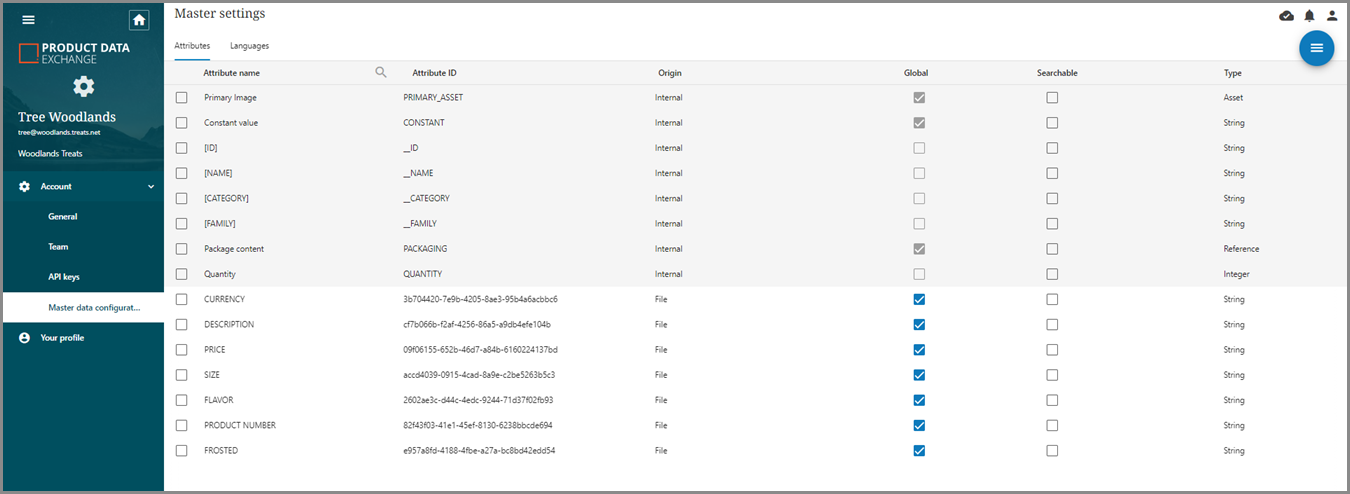Click the blue floating menu button
The height and width of the screenshot is (494, 1350).
click(x=1316, y=48)
